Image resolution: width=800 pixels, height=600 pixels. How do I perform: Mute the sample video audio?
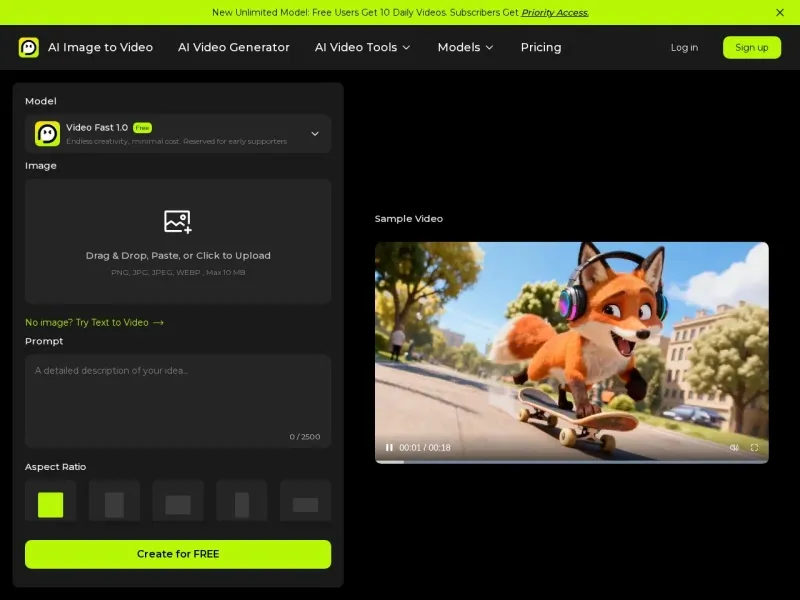735,448
